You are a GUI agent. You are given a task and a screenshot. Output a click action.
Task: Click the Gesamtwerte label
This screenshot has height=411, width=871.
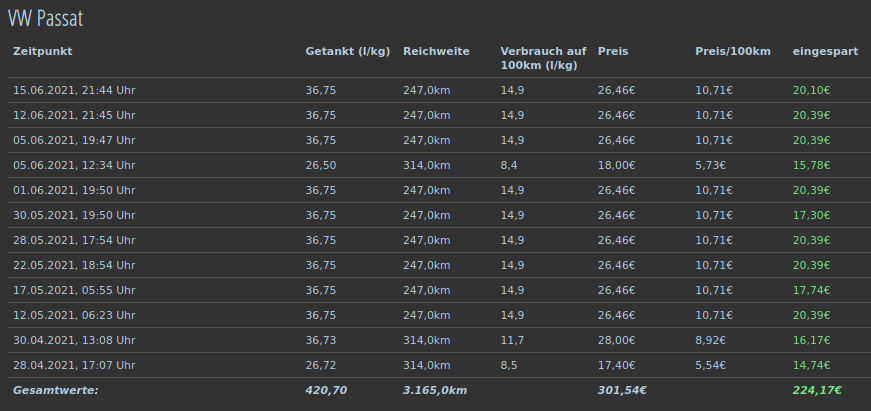[56, 390]
